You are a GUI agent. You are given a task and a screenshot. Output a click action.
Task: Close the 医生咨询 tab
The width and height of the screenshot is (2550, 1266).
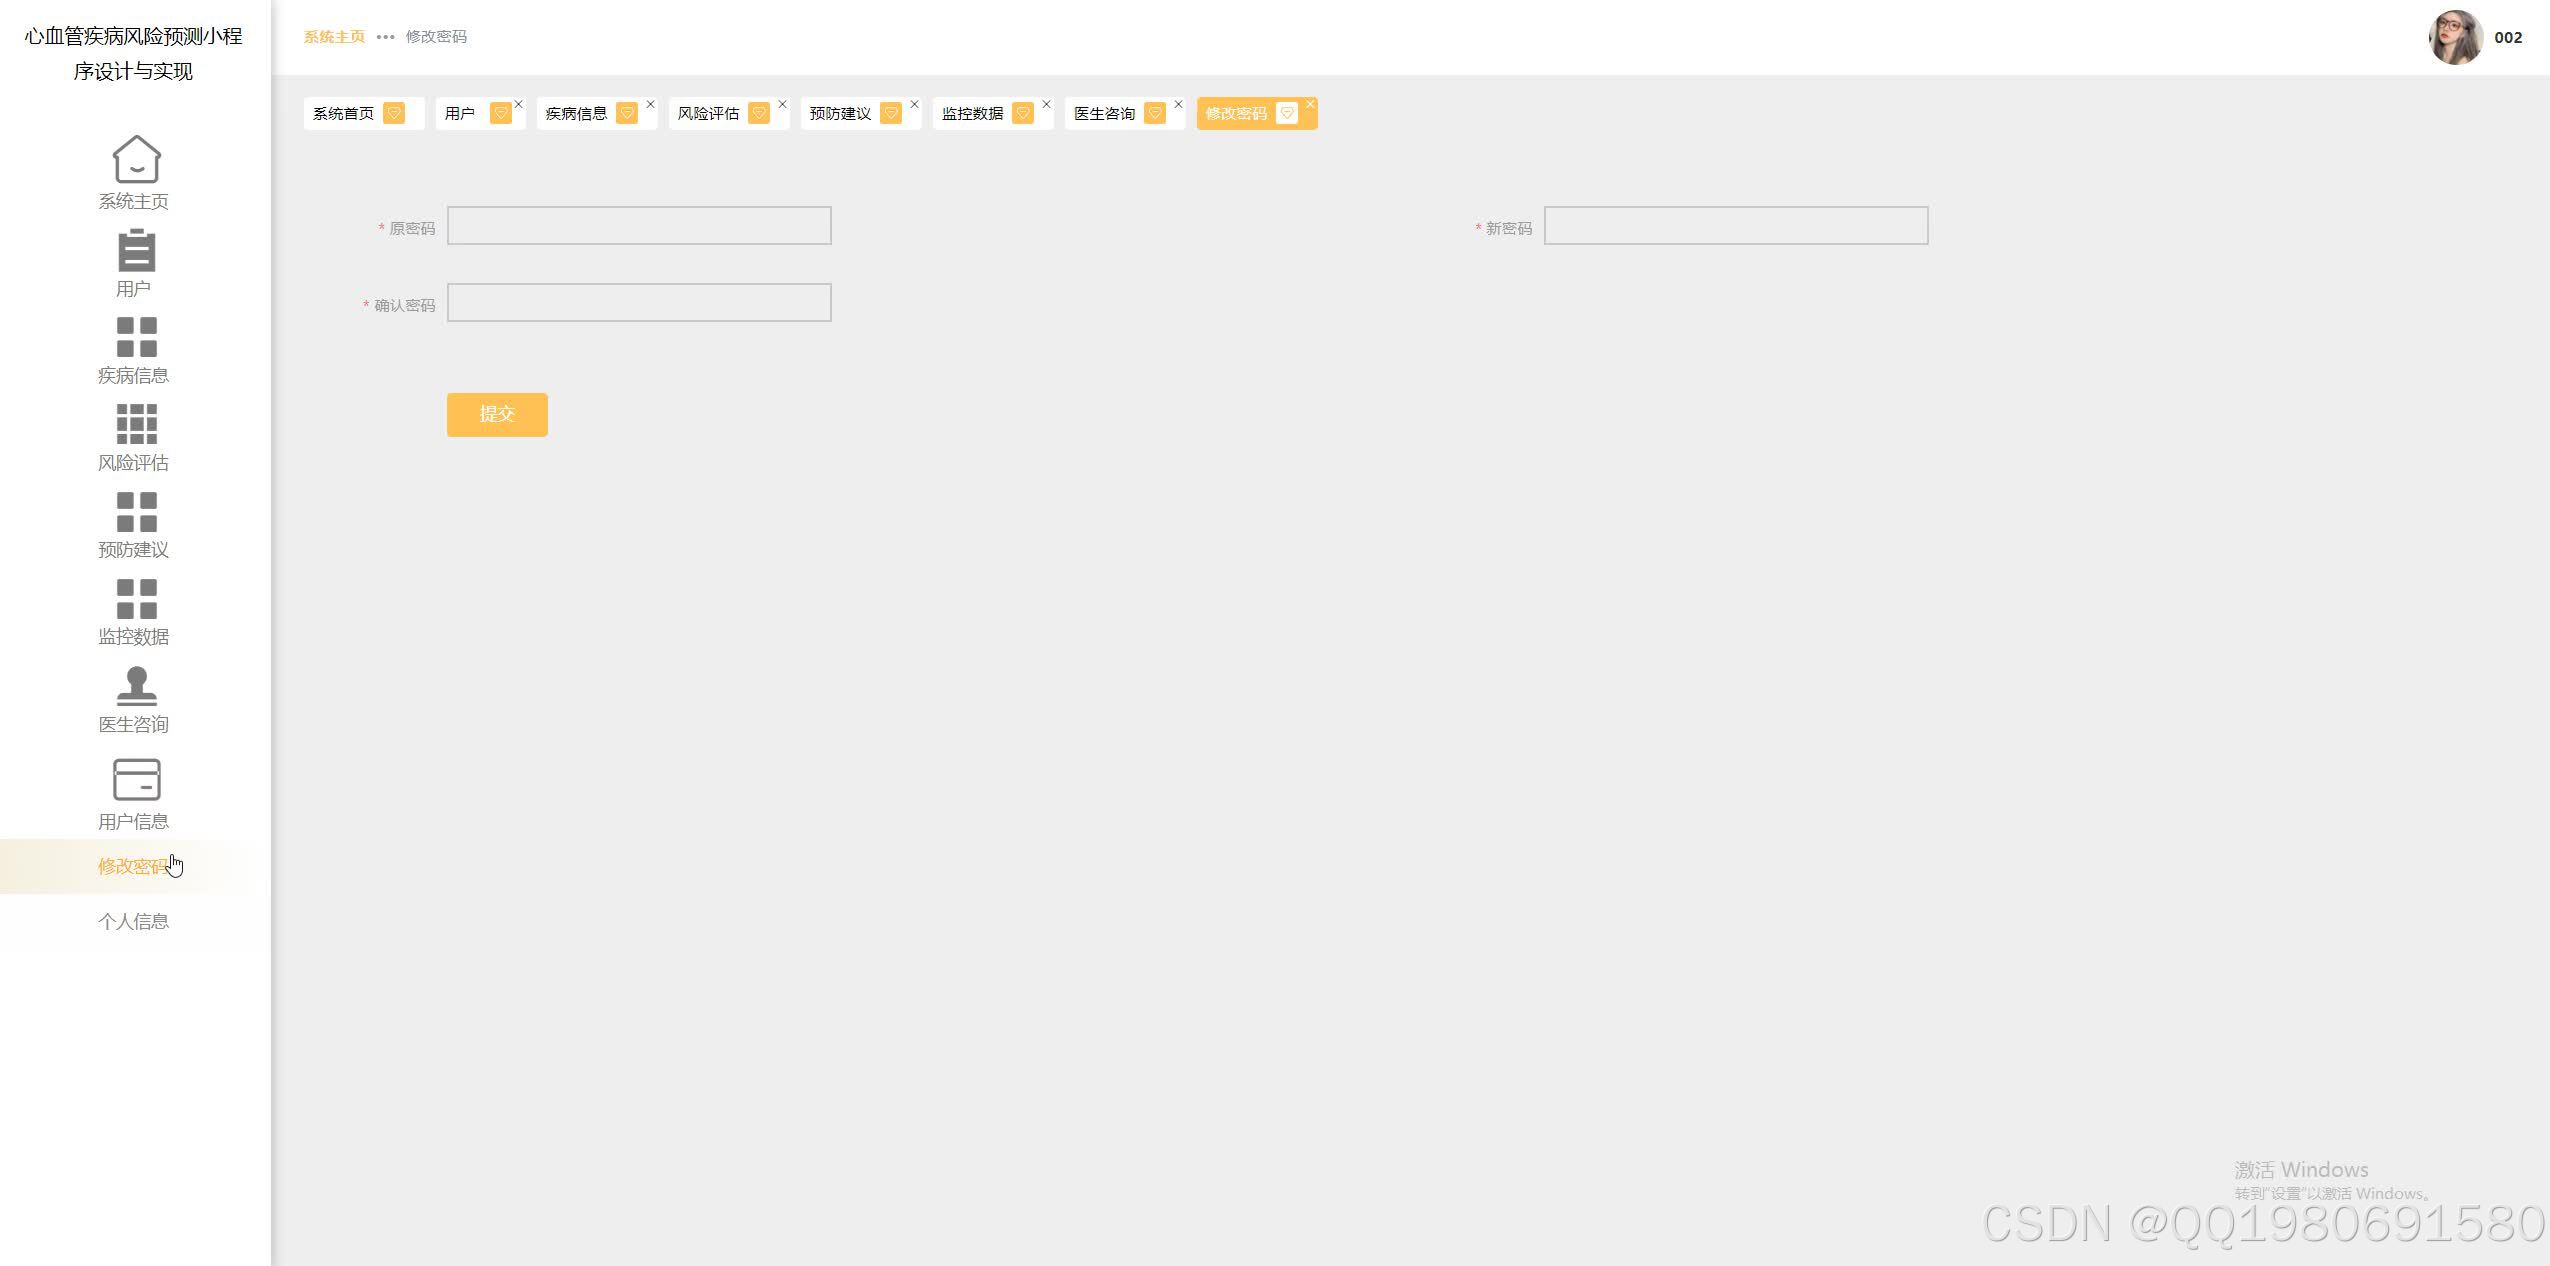point(1179,104)
